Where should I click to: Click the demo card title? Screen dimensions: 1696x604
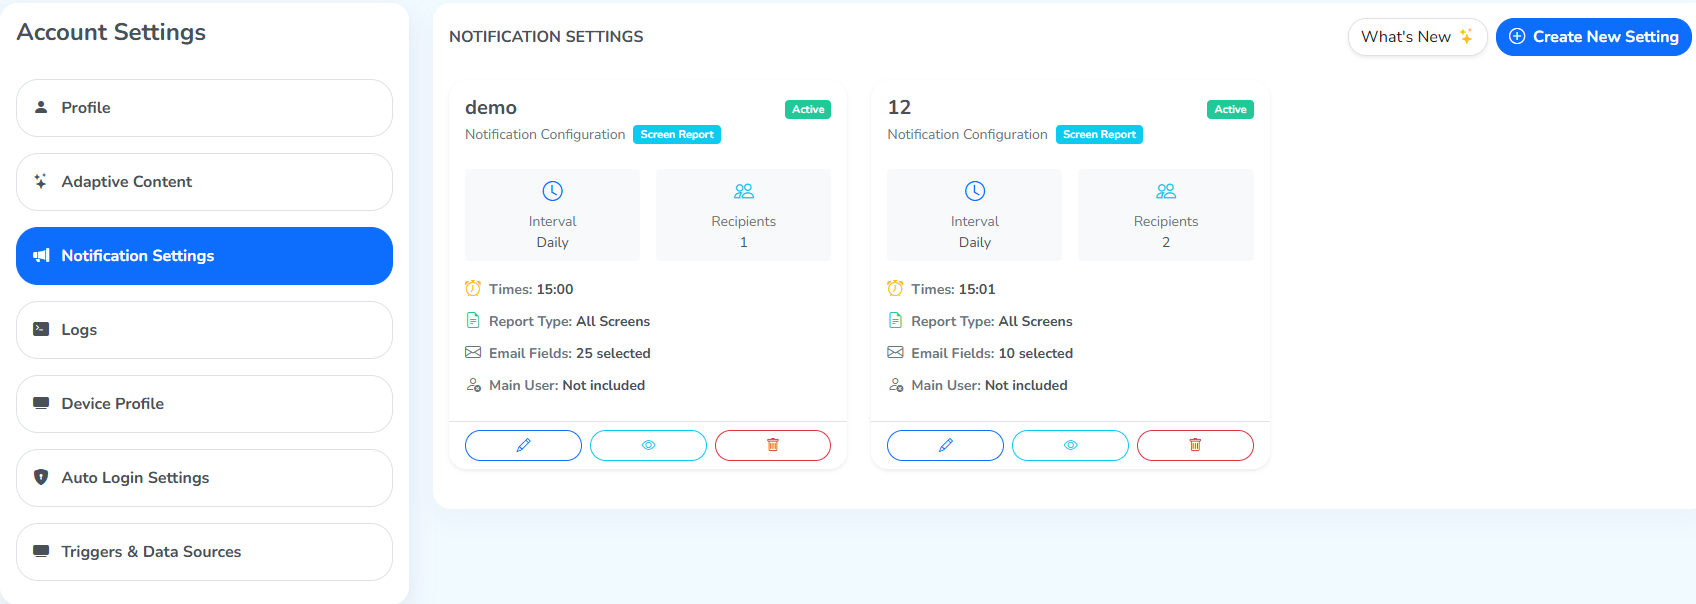click(x=491, y=108)
